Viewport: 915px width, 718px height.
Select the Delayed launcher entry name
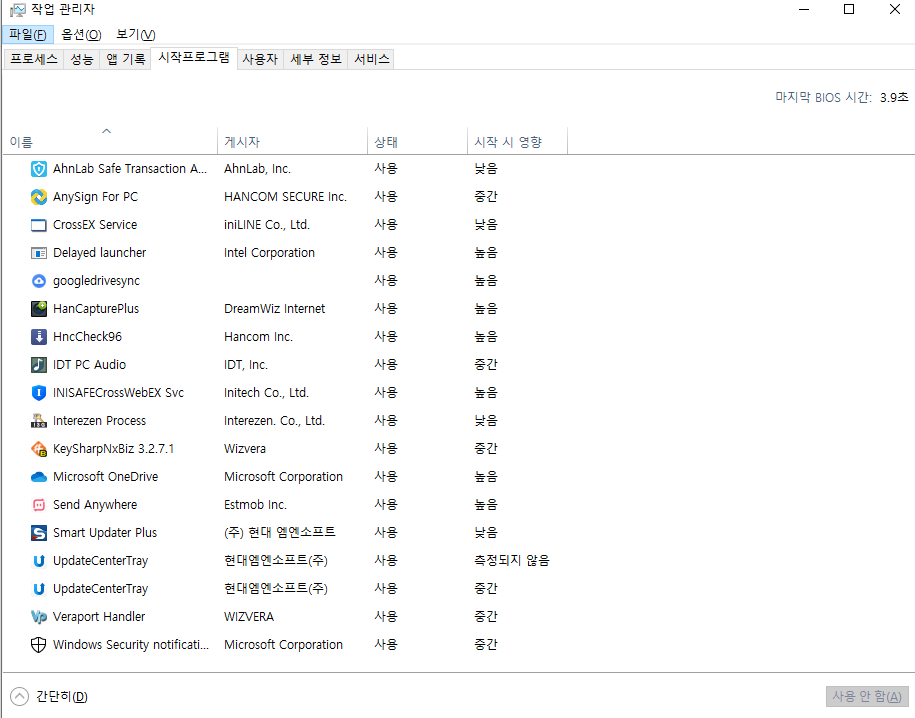coord(100,253)
